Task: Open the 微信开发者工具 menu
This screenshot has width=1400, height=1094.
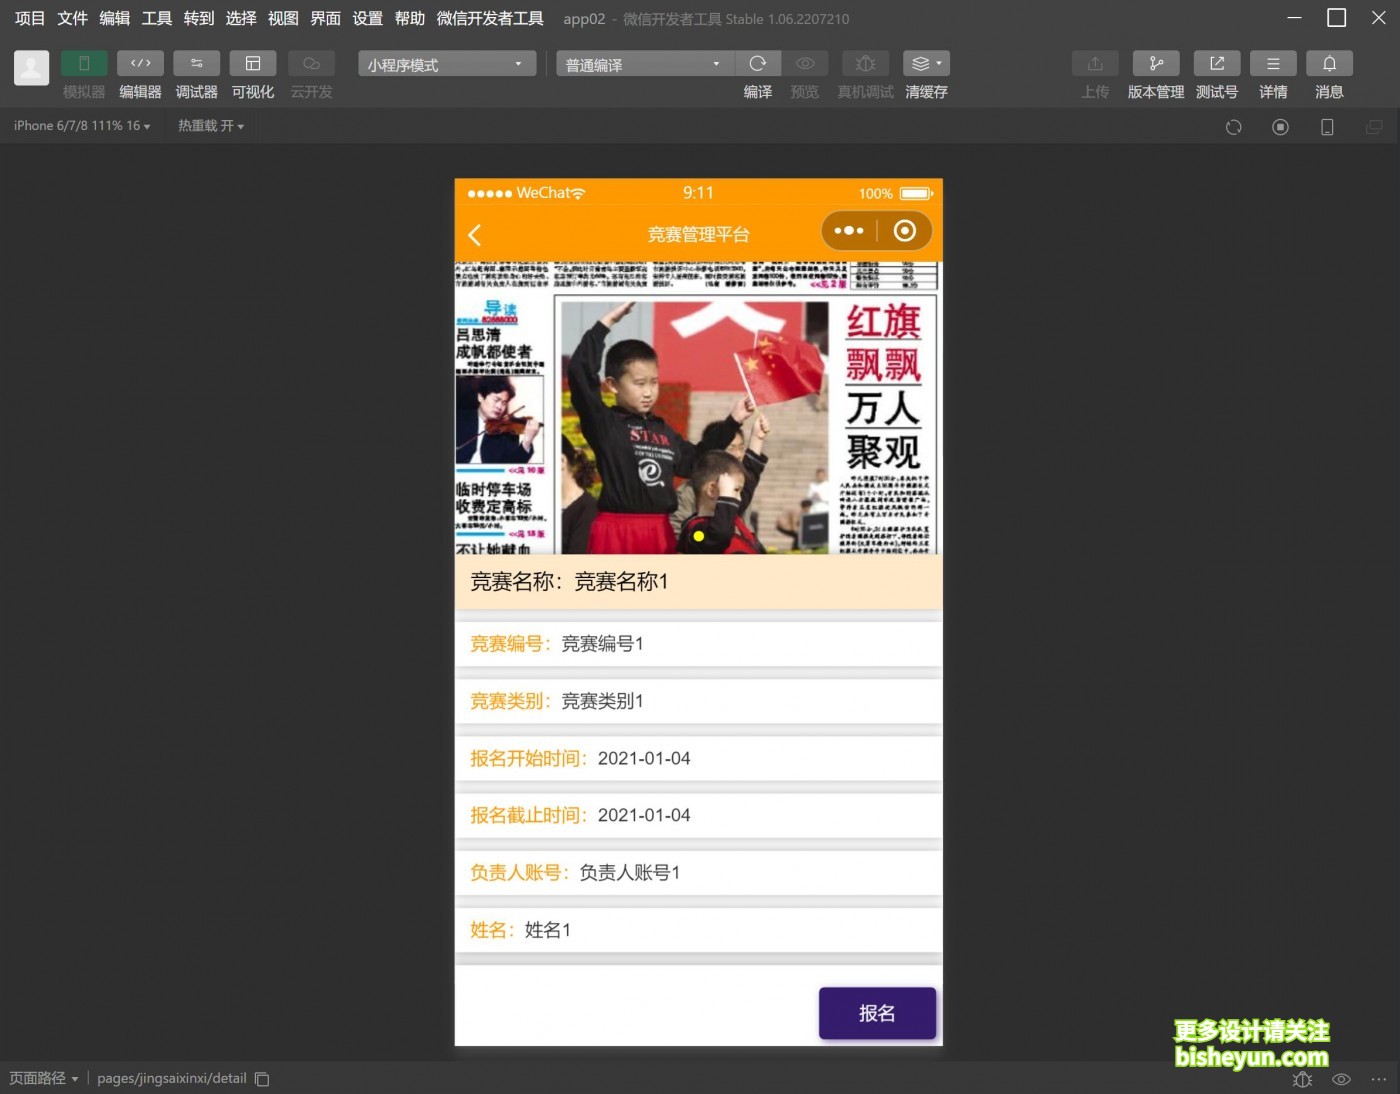Action: pyautogui.click(x=490, y=18)
